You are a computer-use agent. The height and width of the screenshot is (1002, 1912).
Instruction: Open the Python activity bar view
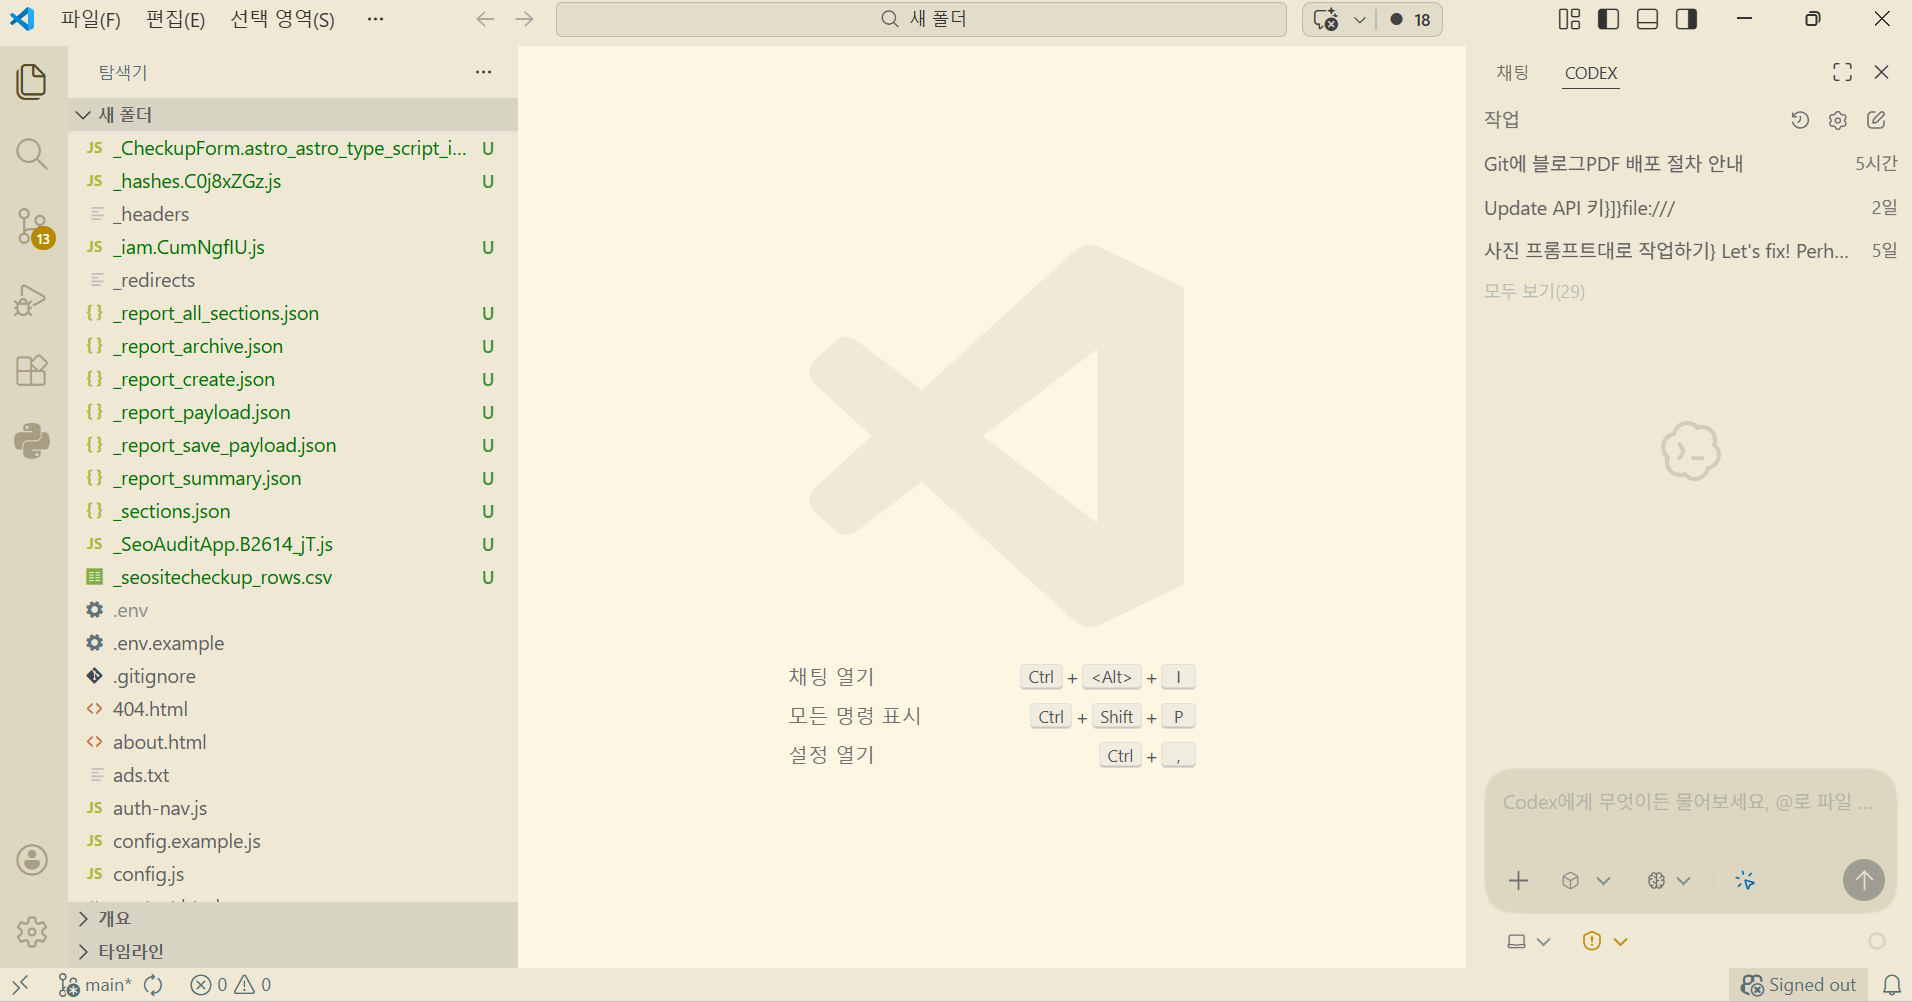pos(32,441)
